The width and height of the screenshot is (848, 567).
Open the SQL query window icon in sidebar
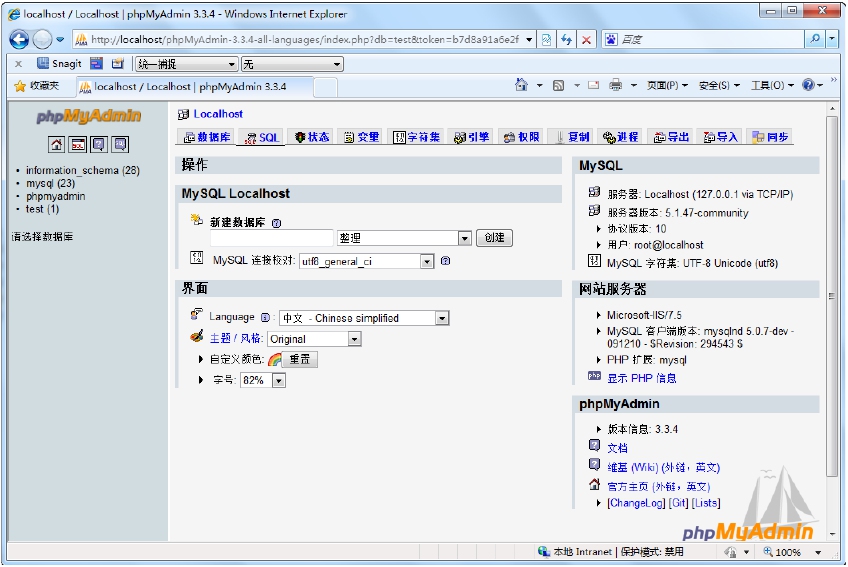(x=78, y=144)
